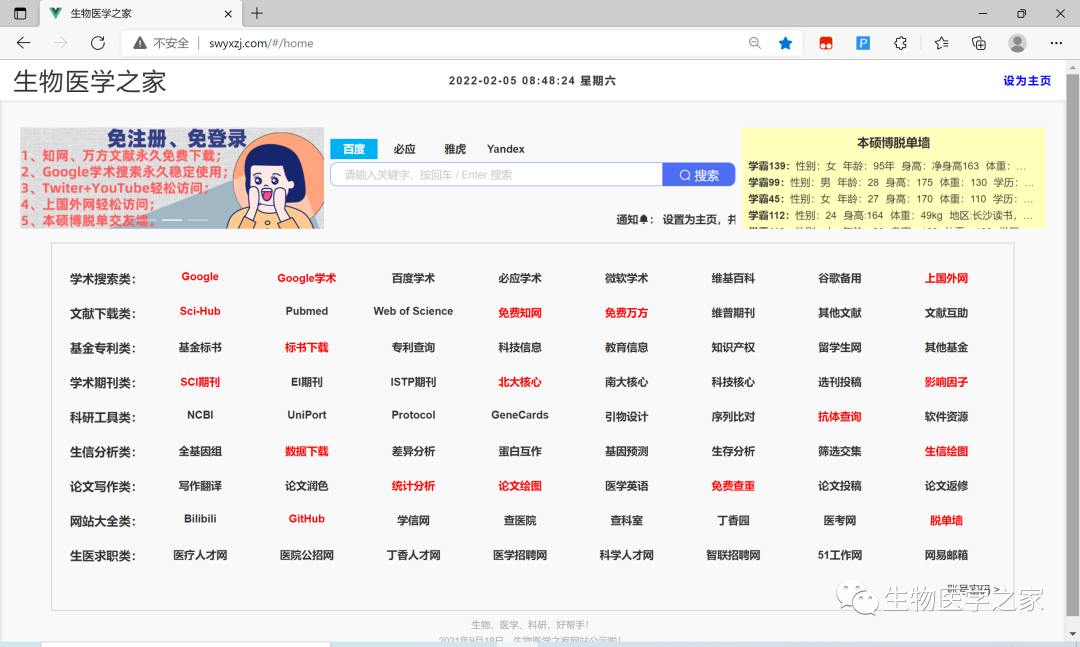Open the 免费知网 link
The width and height of the screenshot is (1080, 647).
pyautogui.click(x=520, y=313)
